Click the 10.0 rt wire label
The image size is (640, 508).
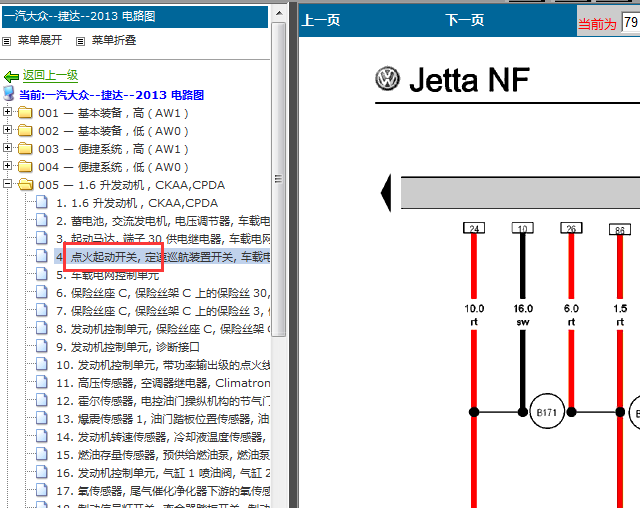click(474, 315)
